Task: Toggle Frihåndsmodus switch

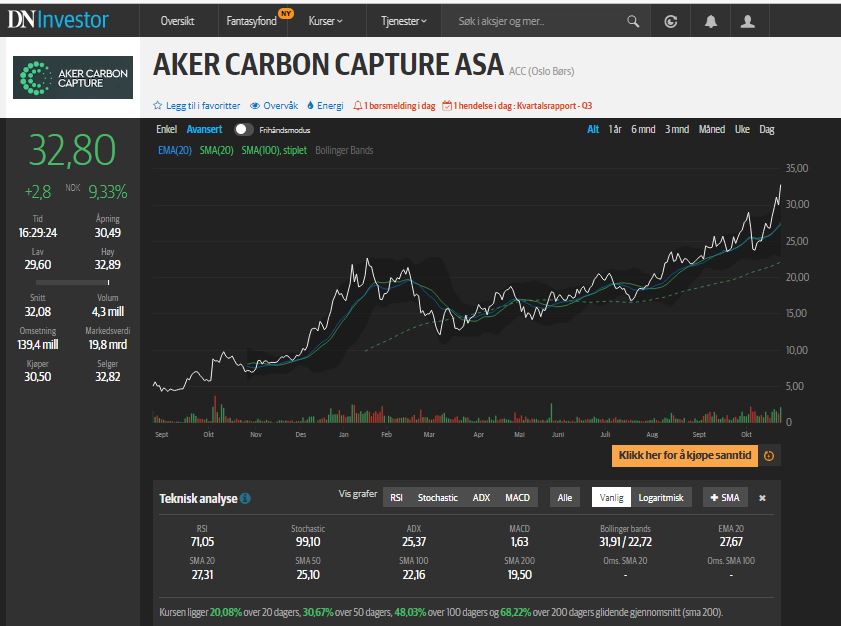Action: [x=243, y=130]
